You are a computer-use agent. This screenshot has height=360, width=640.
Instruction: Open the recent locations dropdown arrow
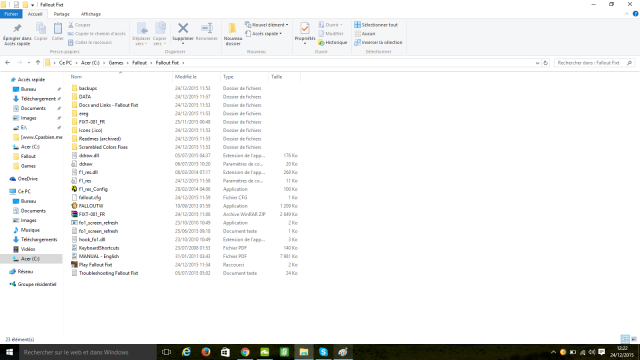pos(29,63)
